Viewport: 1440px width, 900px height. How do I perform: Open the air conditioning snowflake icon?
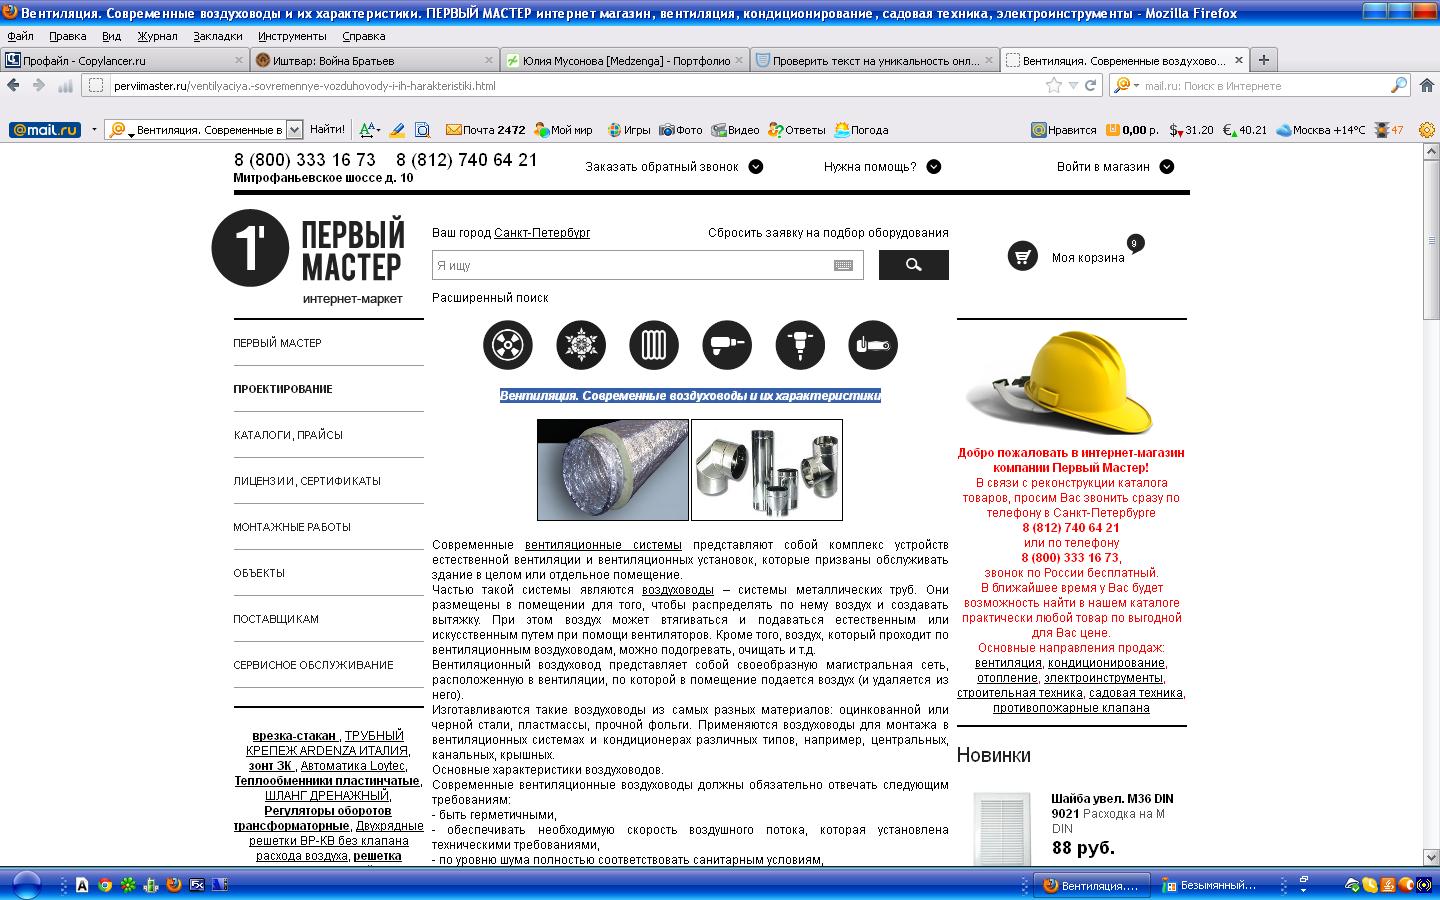tap(581, 346)
